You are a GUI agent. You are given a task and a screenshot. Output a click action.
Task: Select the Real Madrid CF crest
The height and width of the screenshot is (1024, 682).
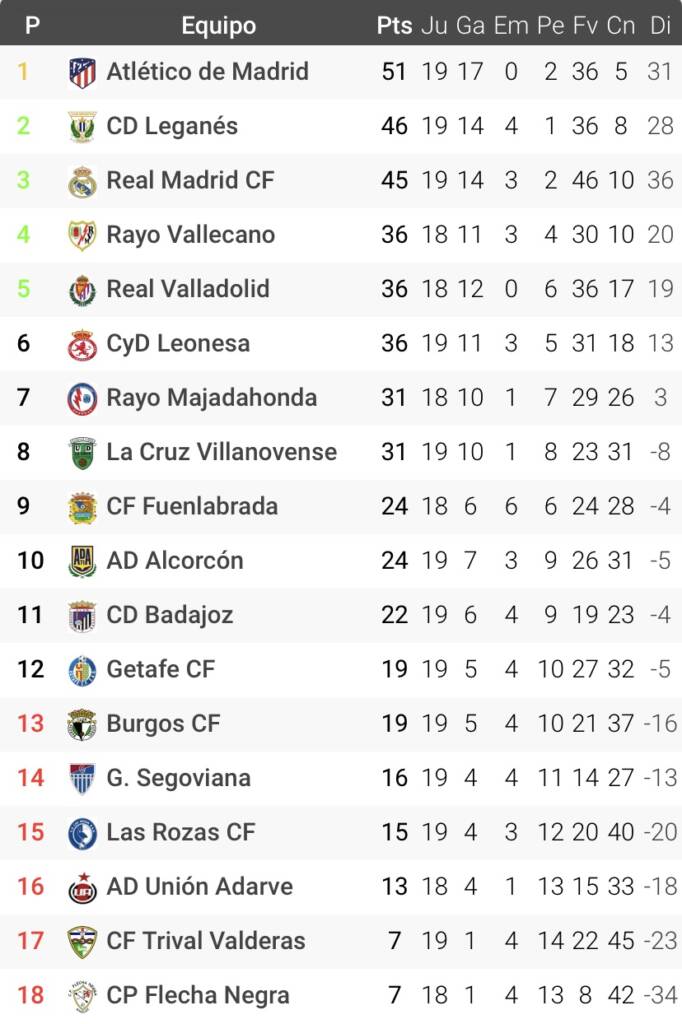(82, 181)
